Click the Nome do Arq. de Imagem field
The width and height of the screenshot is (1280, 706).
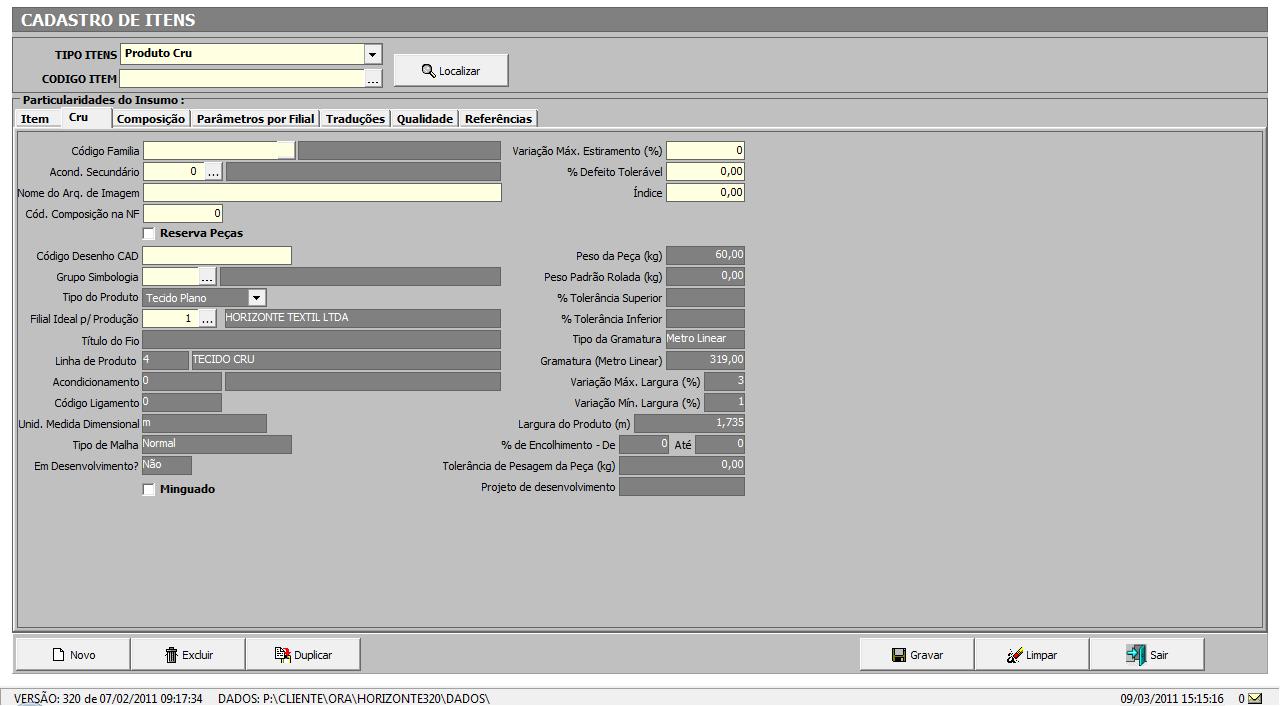coord(322,193)
